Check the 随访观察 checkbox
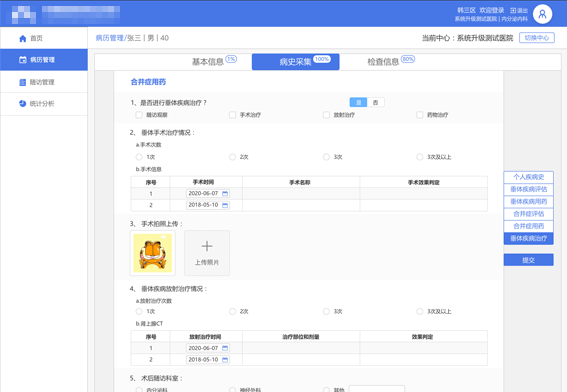The height and width of the screenshot is (392, 567). point(139,115)
